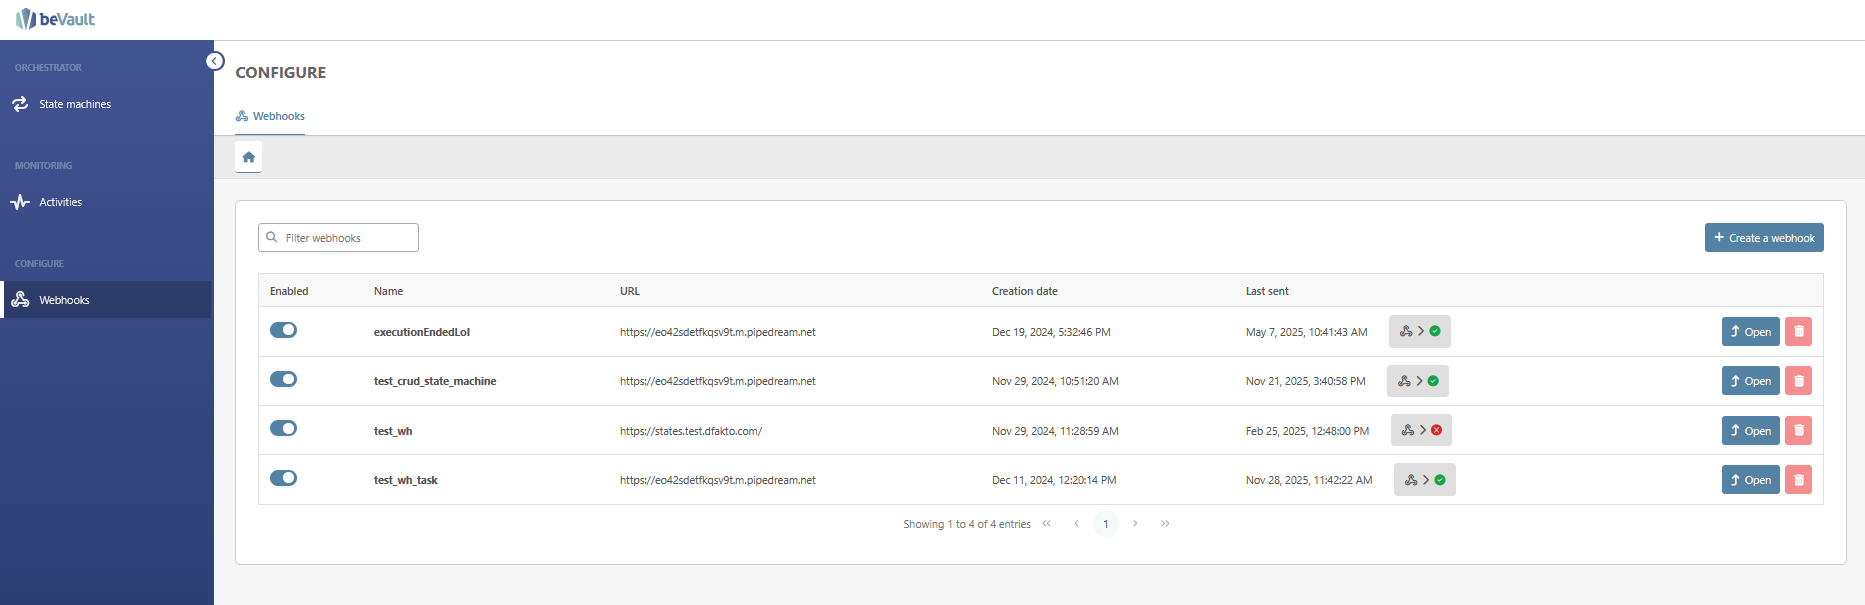Screen dimensions: 1865x605
Task: Click trash icon for test_wh webhook
Action: tap(1798, 431)
